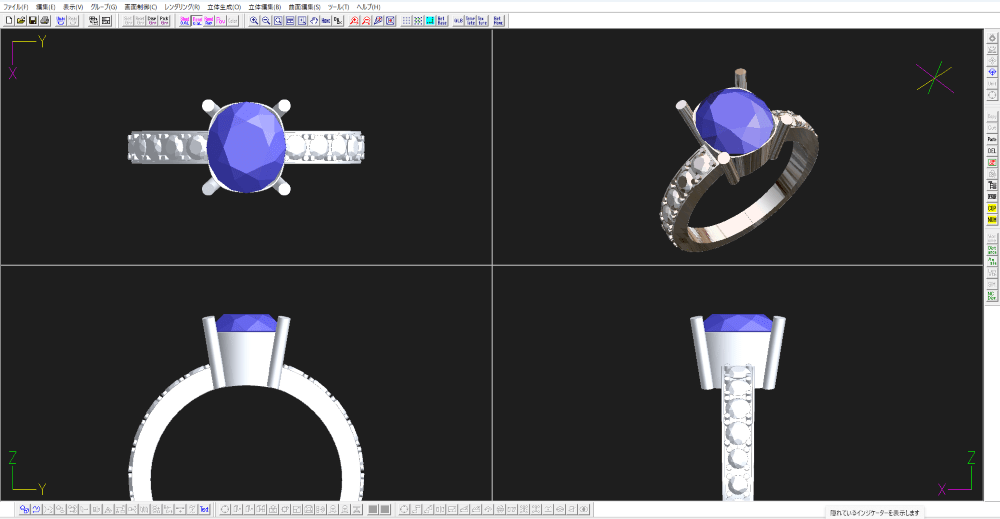
Task: Open the 編集(E) menu
Action: (x=45, y=6)
